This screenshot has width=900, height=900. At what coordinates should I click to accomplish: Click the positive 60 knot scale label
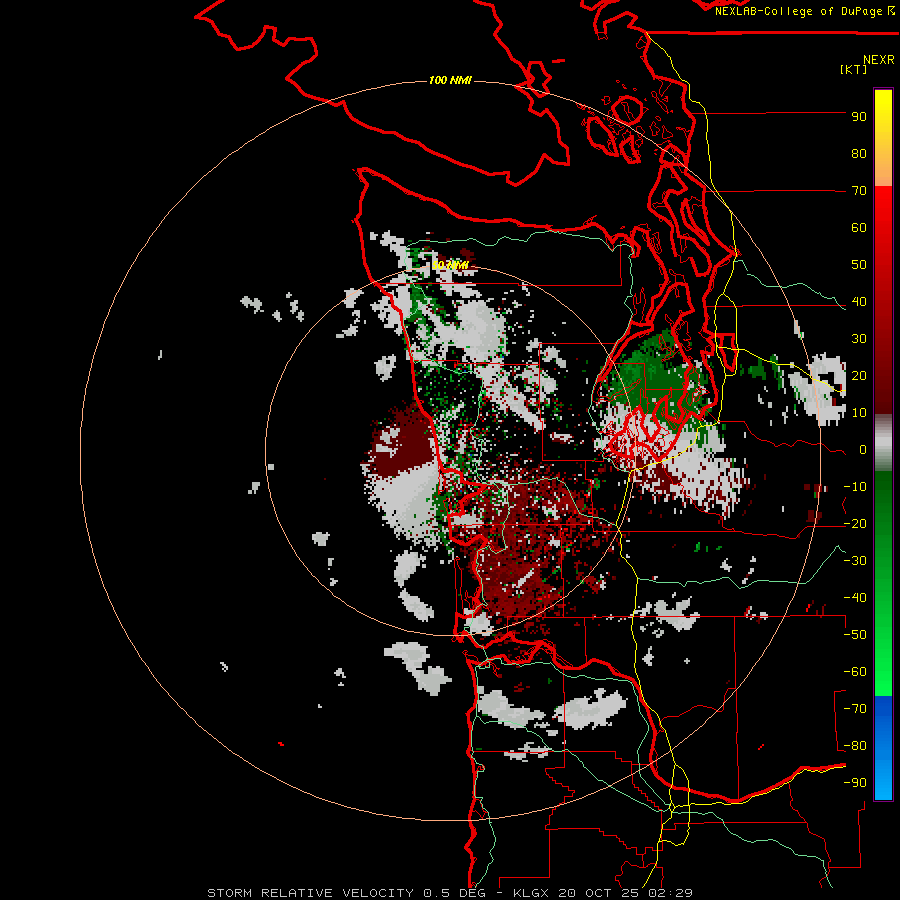pos(859,227)
